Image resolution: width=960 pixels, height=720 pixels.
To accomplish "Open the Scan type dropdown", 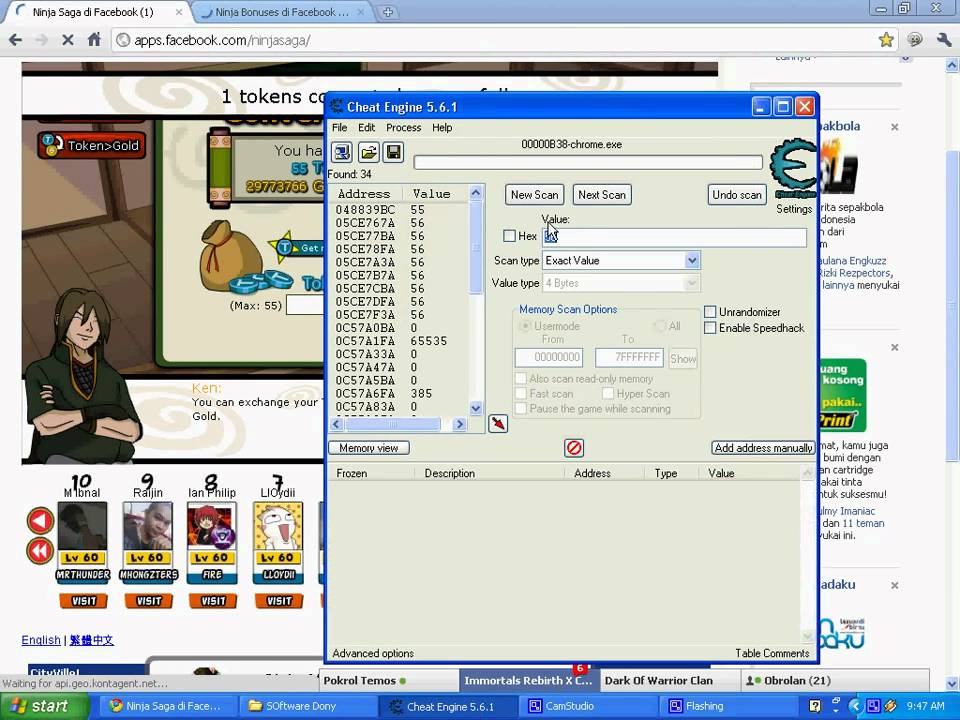I will (x=692, y=260).
